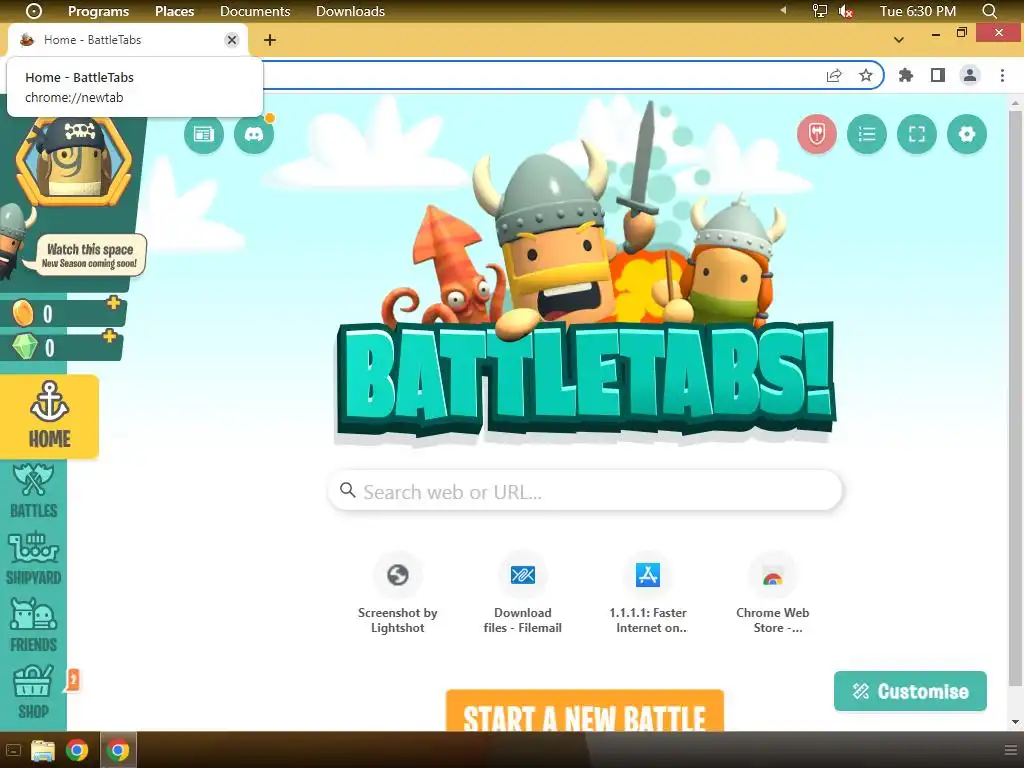Viewport: 1024px width, 768px height.
Task: Click active Chrome window taskbar icon
Action: (x=118, y=750)
